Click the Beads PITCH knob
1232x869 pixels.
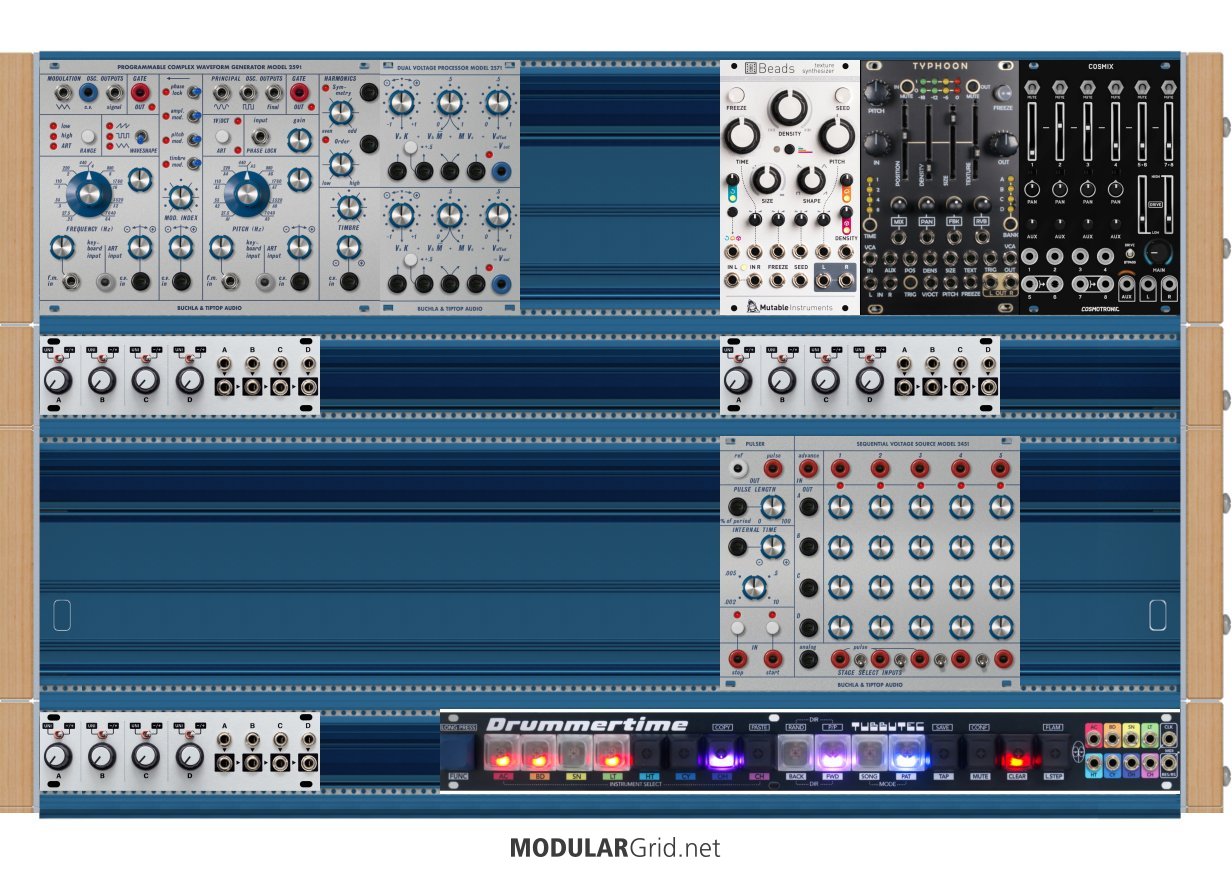837,137
